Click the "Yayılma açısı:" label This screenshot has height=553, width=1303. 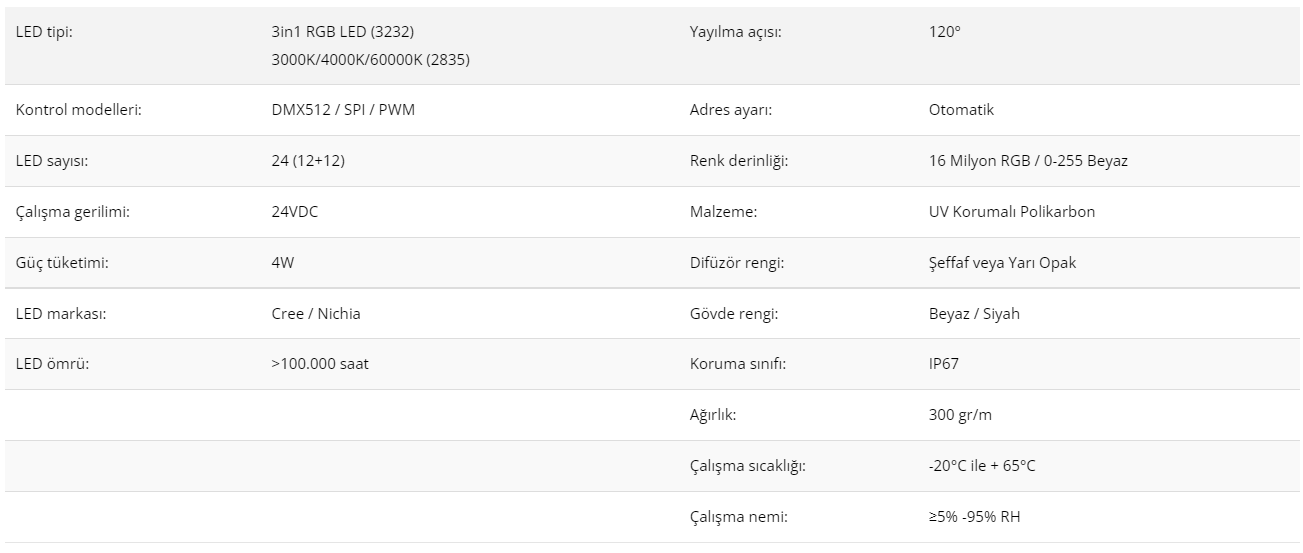click(735, 32)
